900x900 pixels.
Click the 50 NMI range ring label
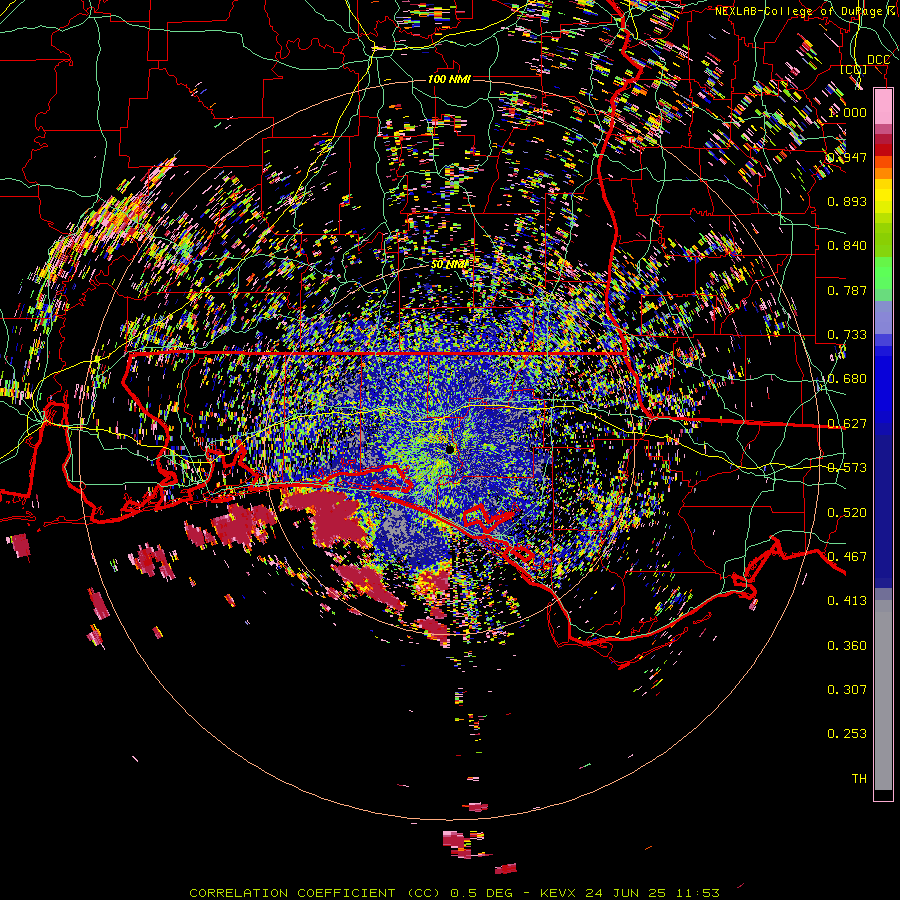(x=449, y=265)
